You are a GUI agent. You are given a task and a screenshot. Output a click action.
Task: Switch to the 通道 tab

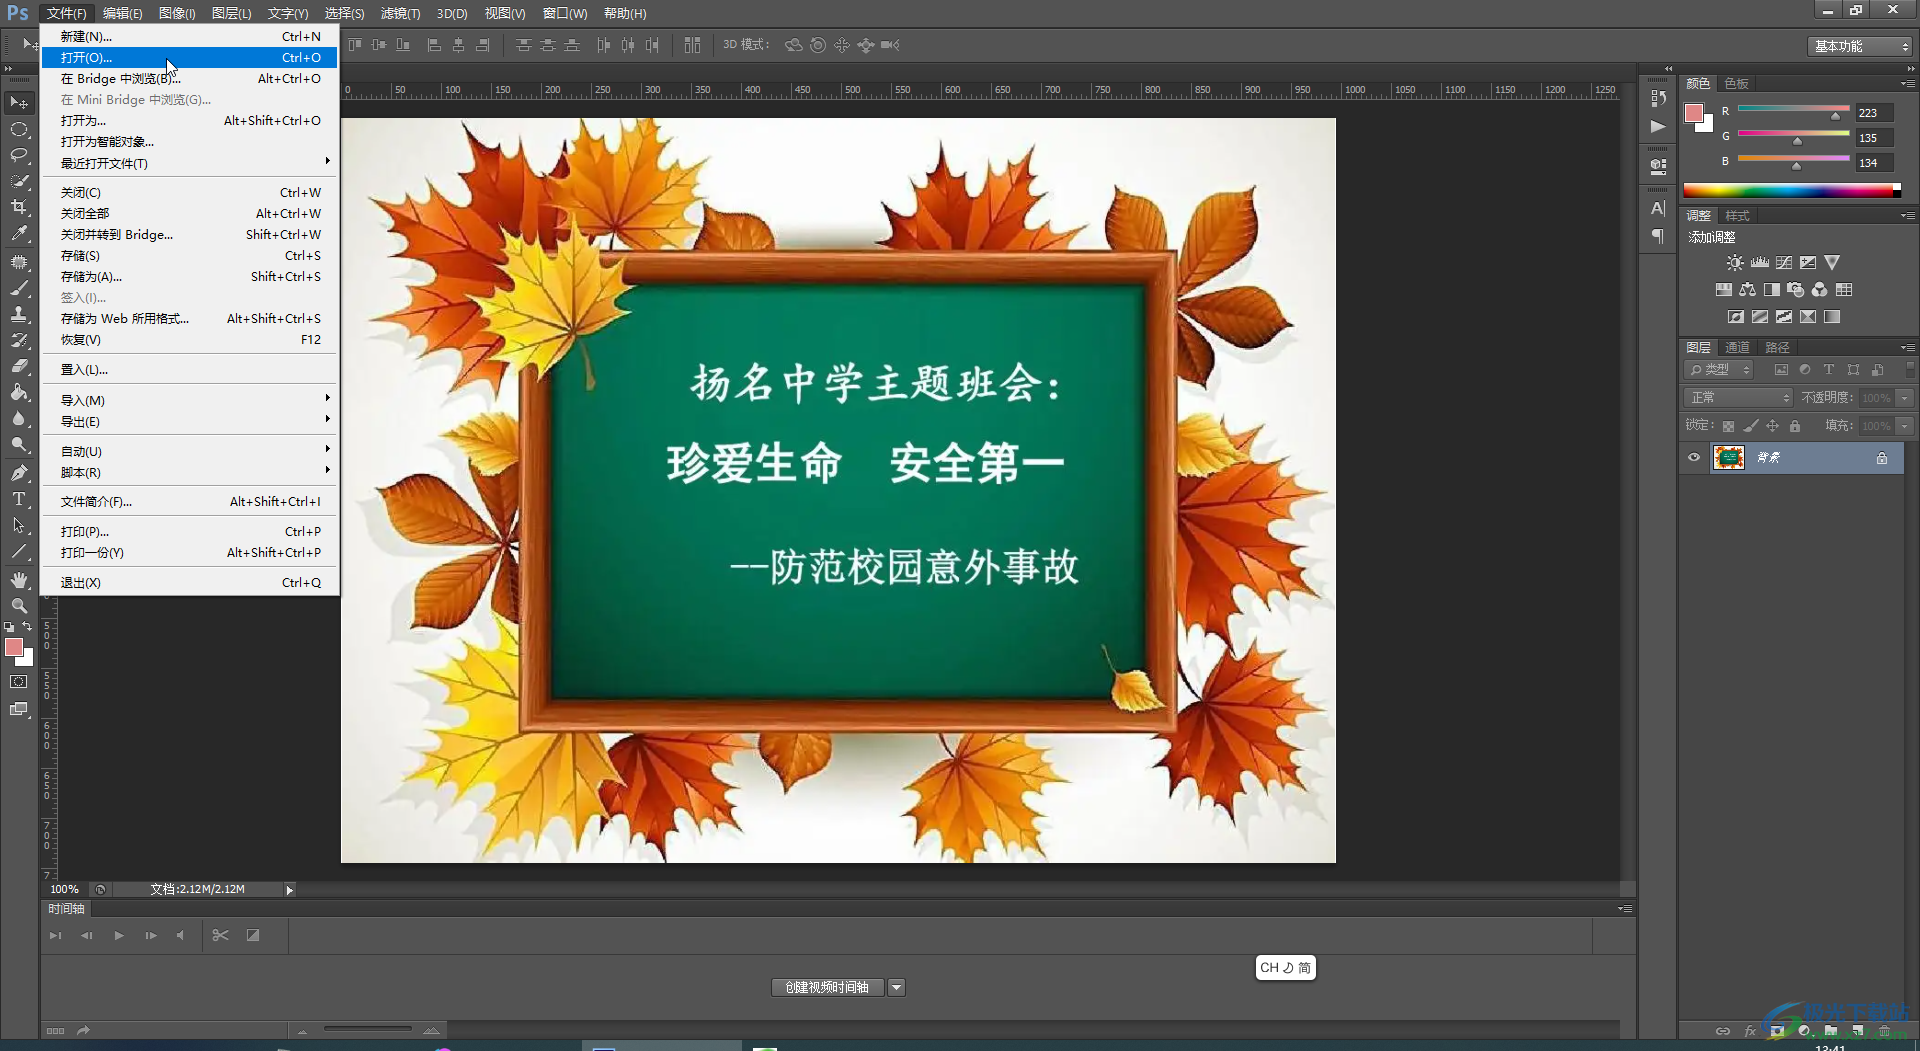[1738, 347]
